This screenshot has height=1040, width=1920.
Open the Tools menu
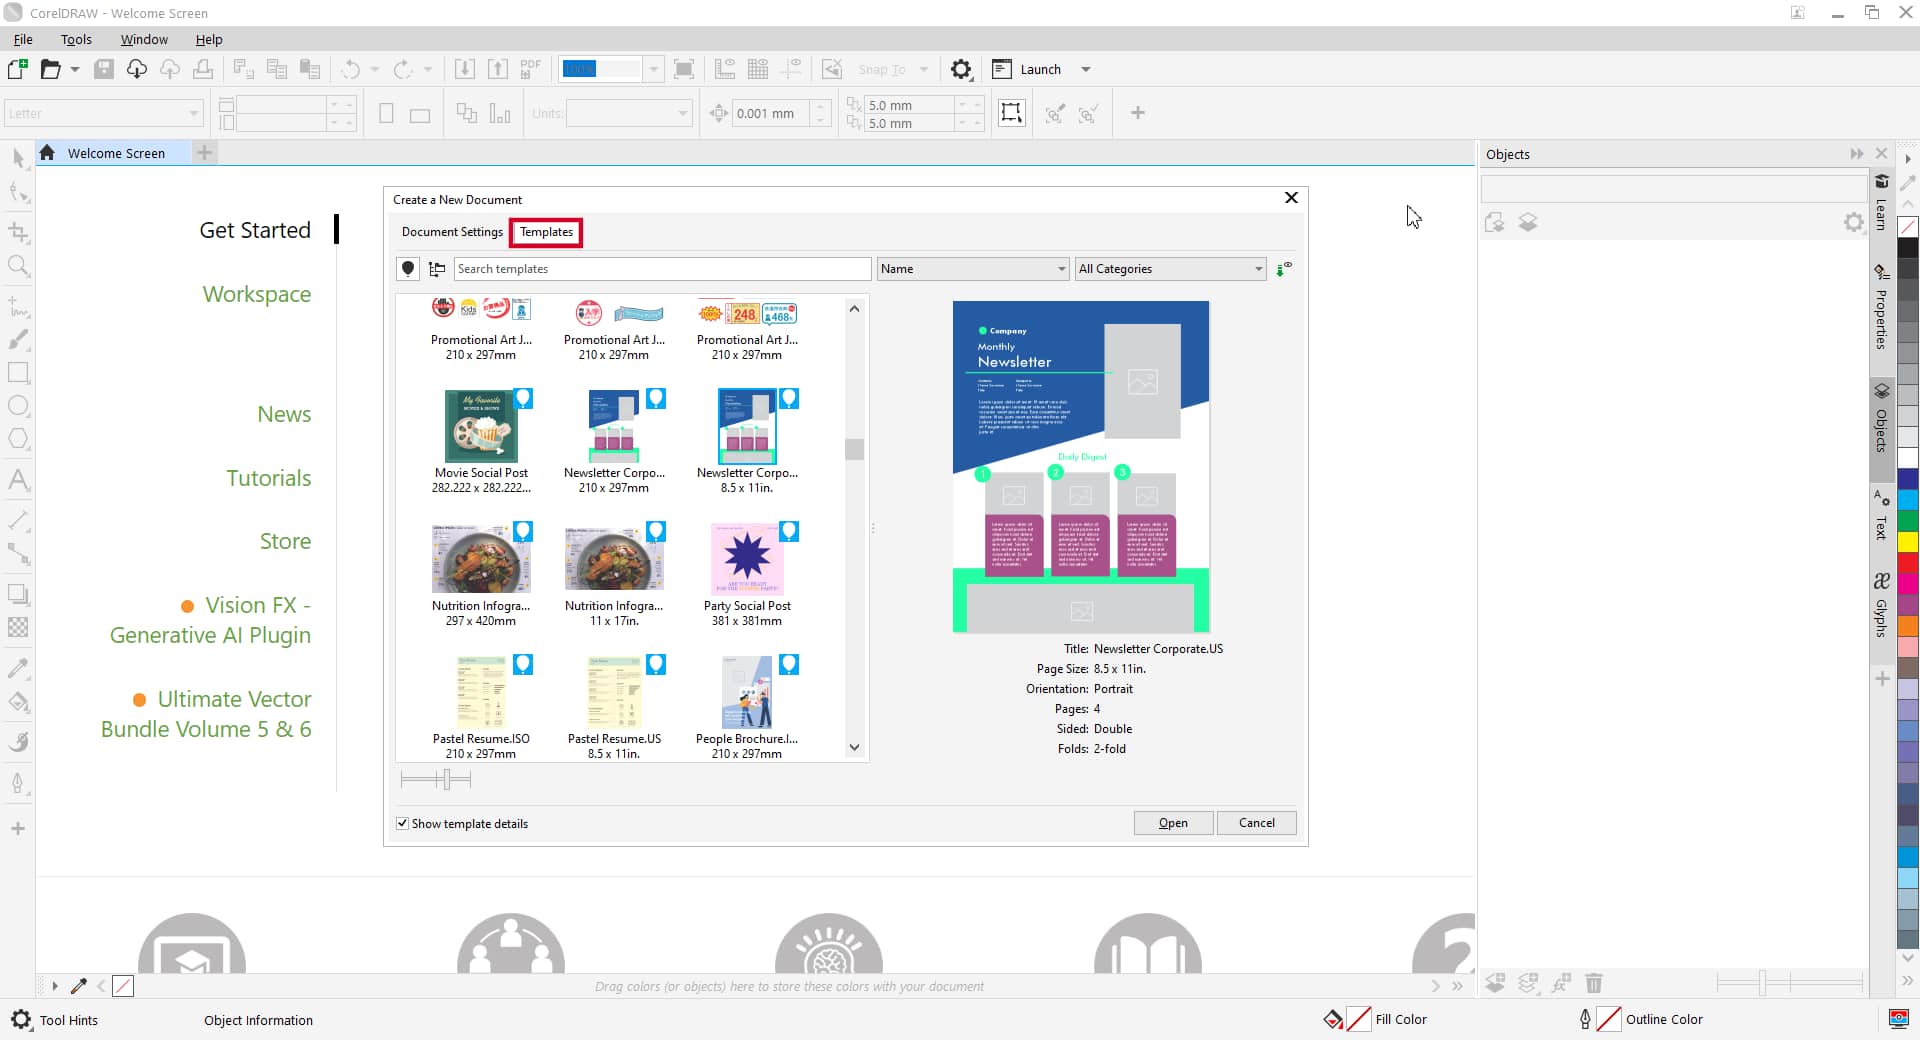pos(76,39)
